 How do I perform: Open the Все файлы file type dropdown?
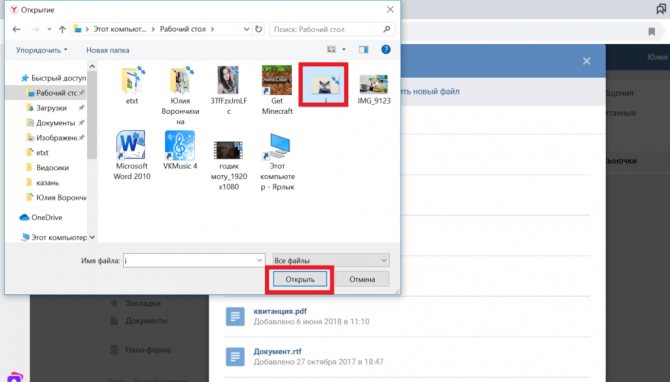tap(331, 260)
